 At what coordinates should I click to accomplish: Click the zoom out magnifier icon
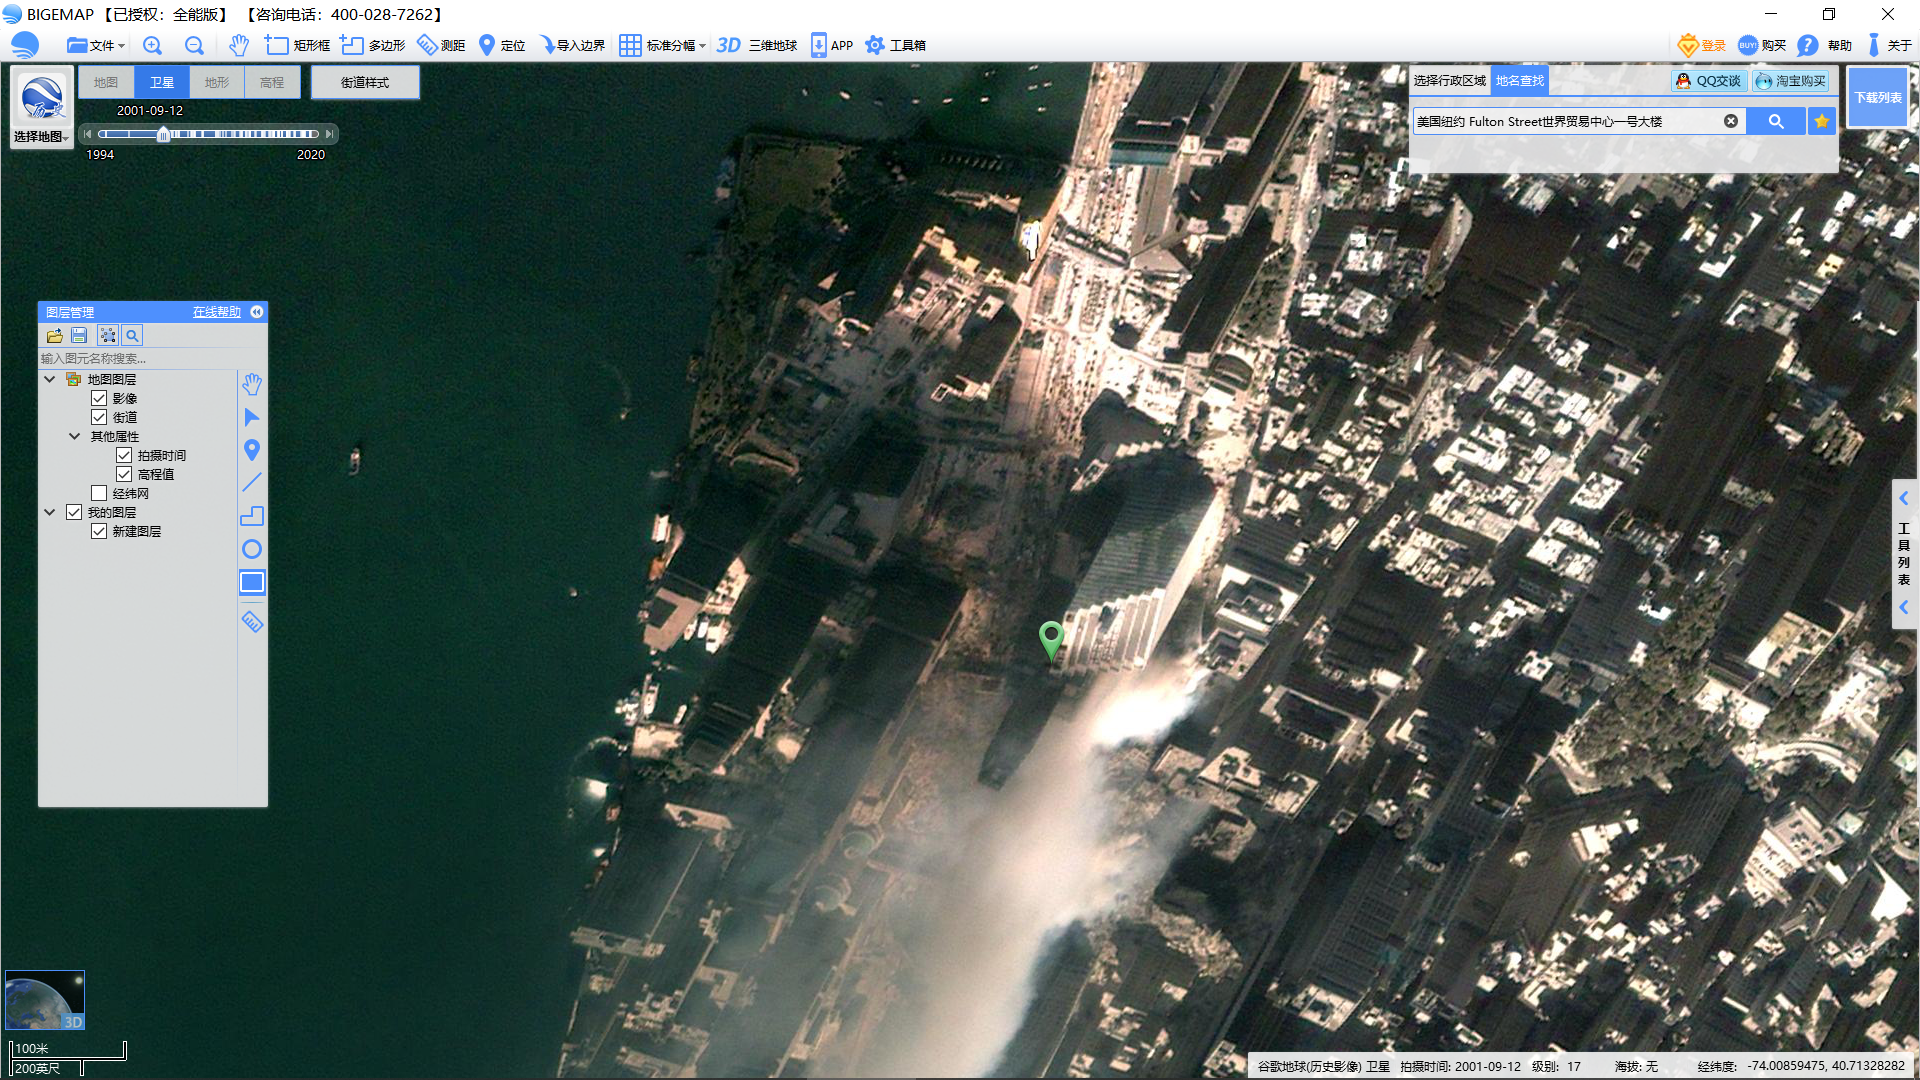pyautogui.click(x=194, y=45)
